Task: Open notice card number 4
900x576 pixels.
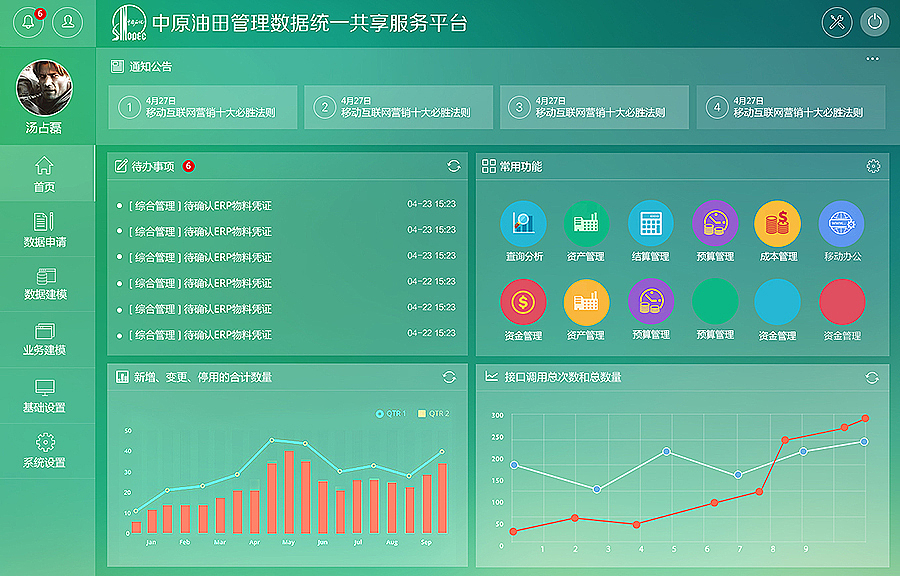Action: coord(790,107)
